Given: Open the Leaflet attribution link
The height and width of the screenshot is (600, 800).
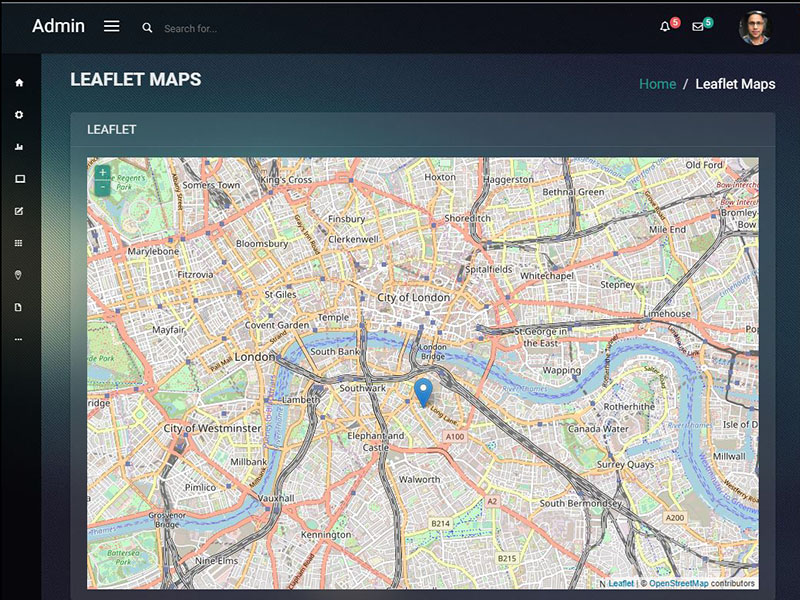Looking at the screenshot, I should [621, 583].
